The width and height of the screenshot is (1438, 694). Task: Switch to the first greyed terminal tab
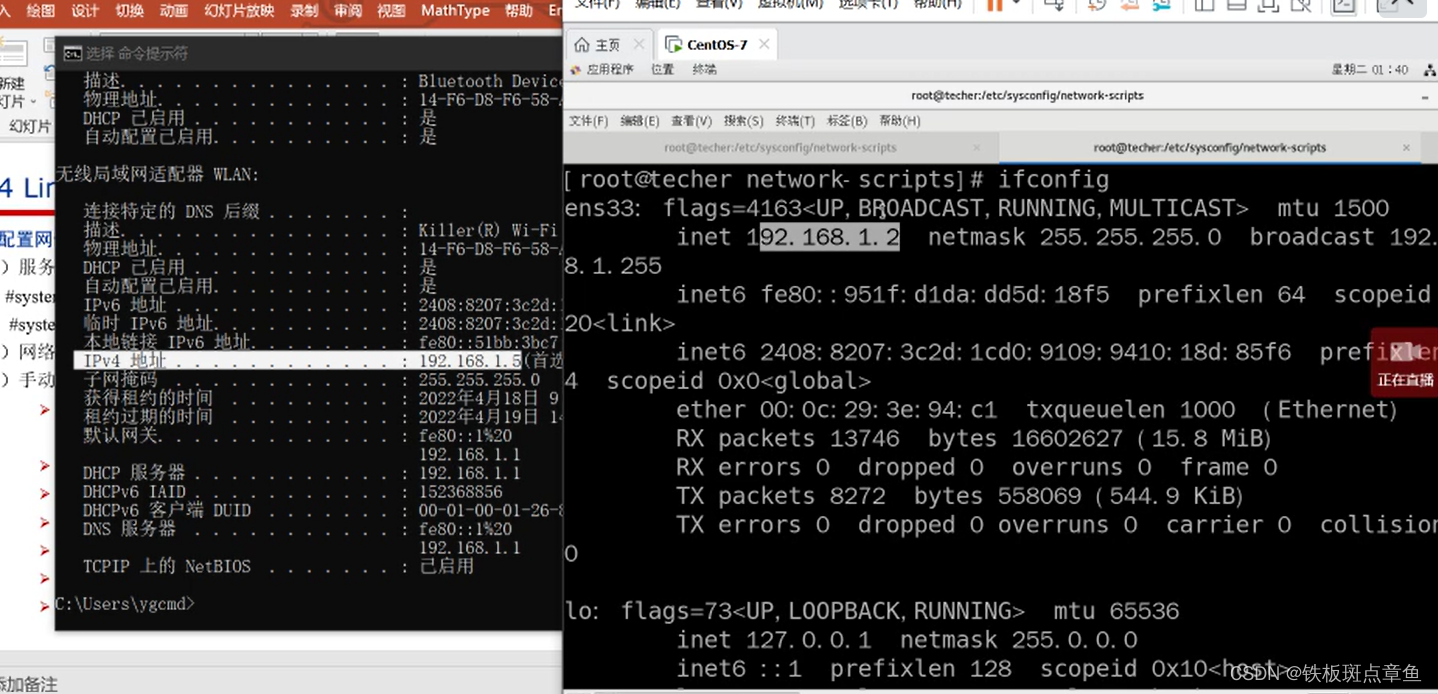point(780,147)
